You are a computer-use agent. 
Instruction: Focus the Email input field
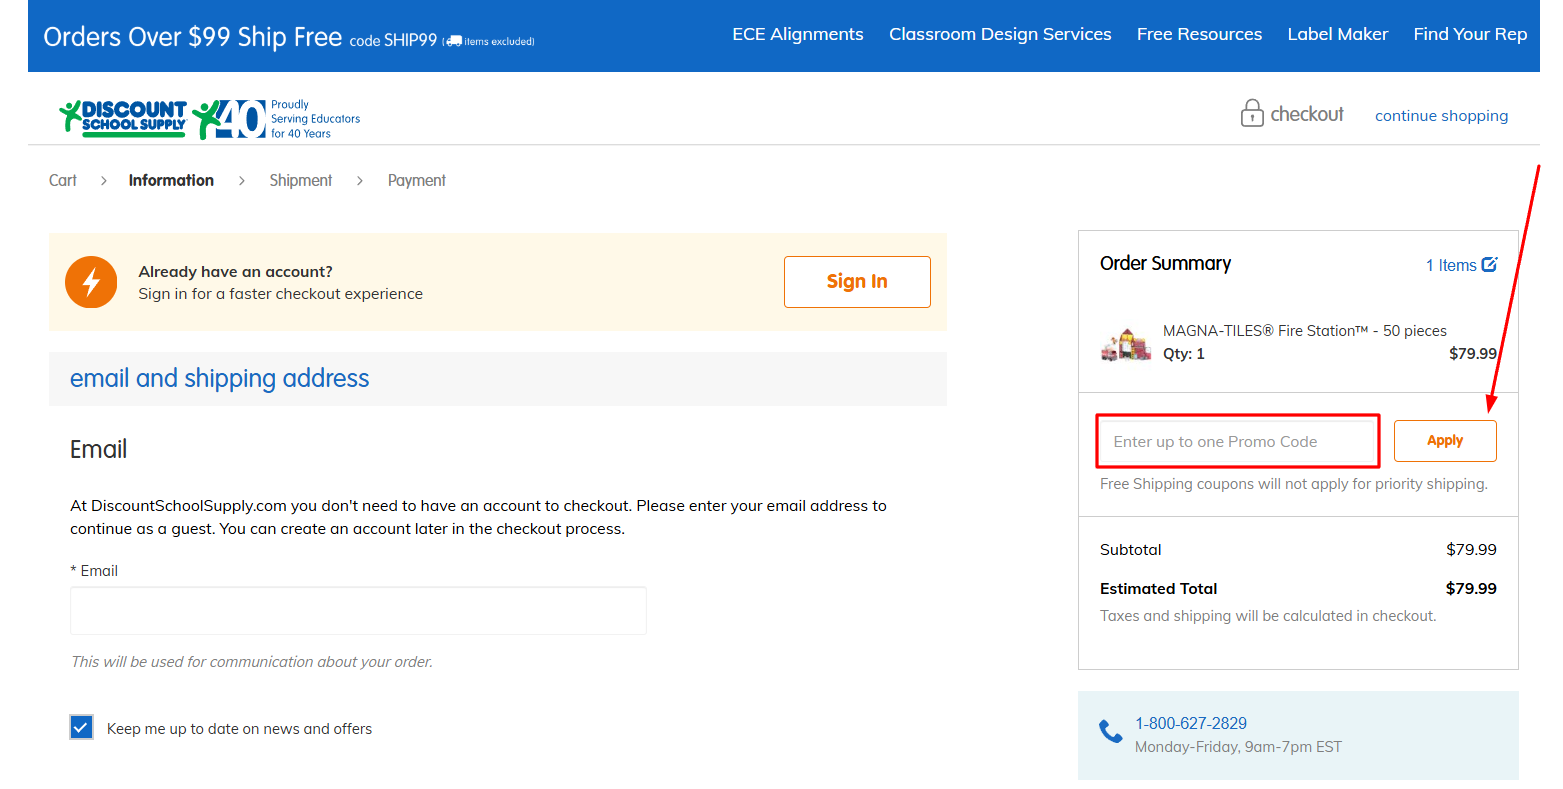click(358, 611)
